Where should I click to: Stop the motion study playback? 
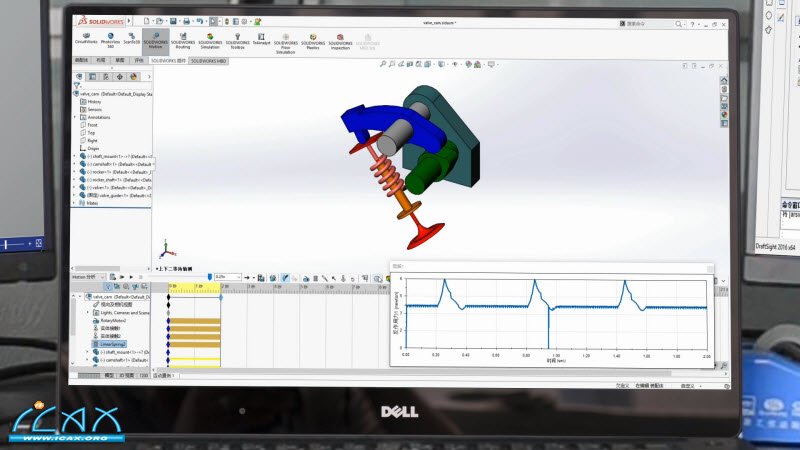click(x=141, y=277)
